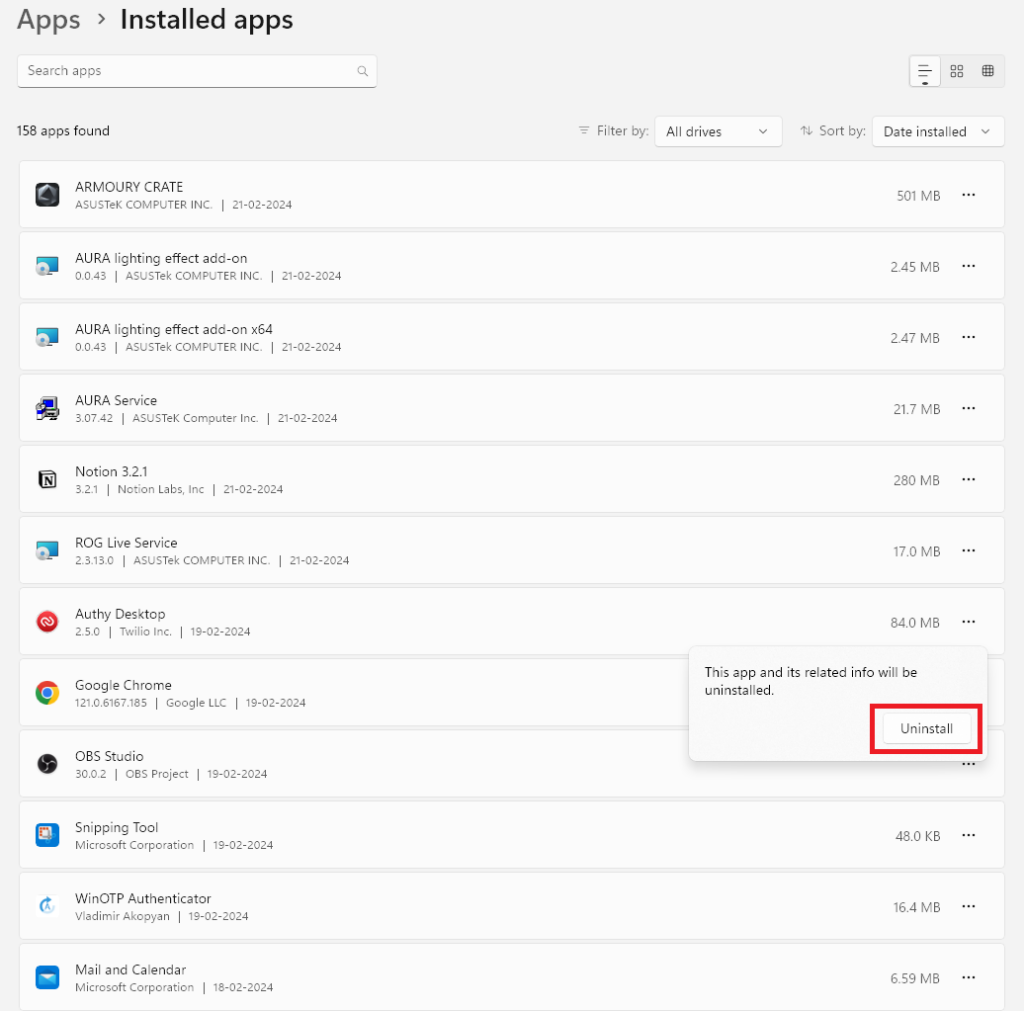Click the Sort by arrows icon
The image size is (1024, 1011).
point(807,131)
